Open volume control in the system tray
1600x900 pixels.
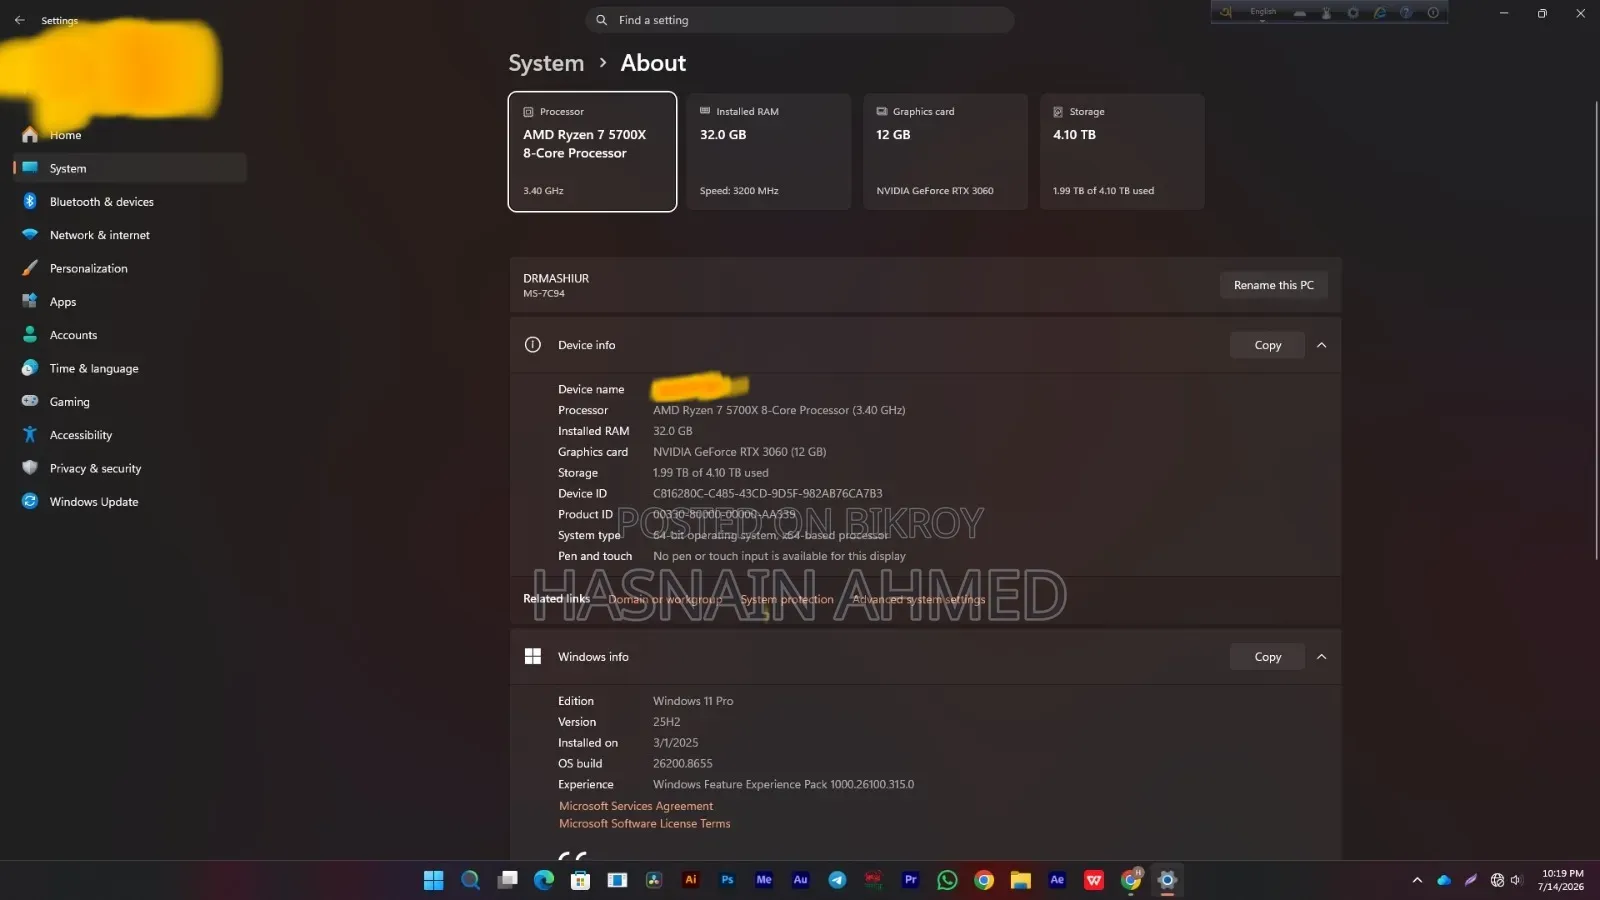point(1516,880)
